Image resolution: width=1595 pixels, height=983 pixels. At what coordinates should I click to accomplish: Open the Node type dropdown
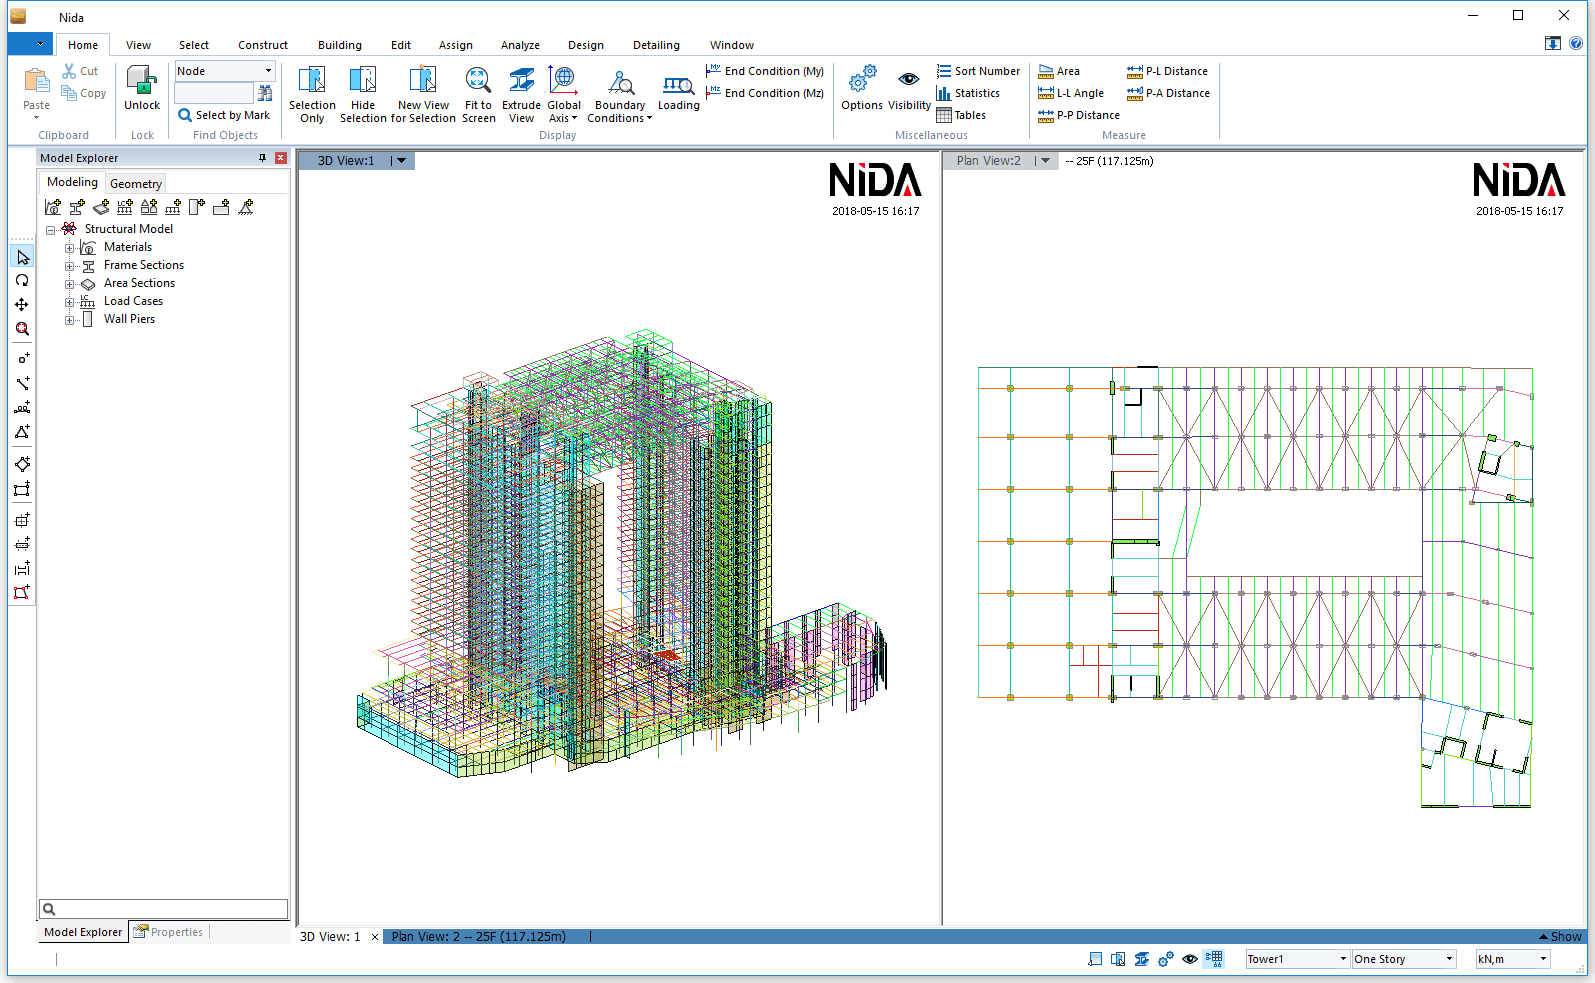click(x=268, y=71)
